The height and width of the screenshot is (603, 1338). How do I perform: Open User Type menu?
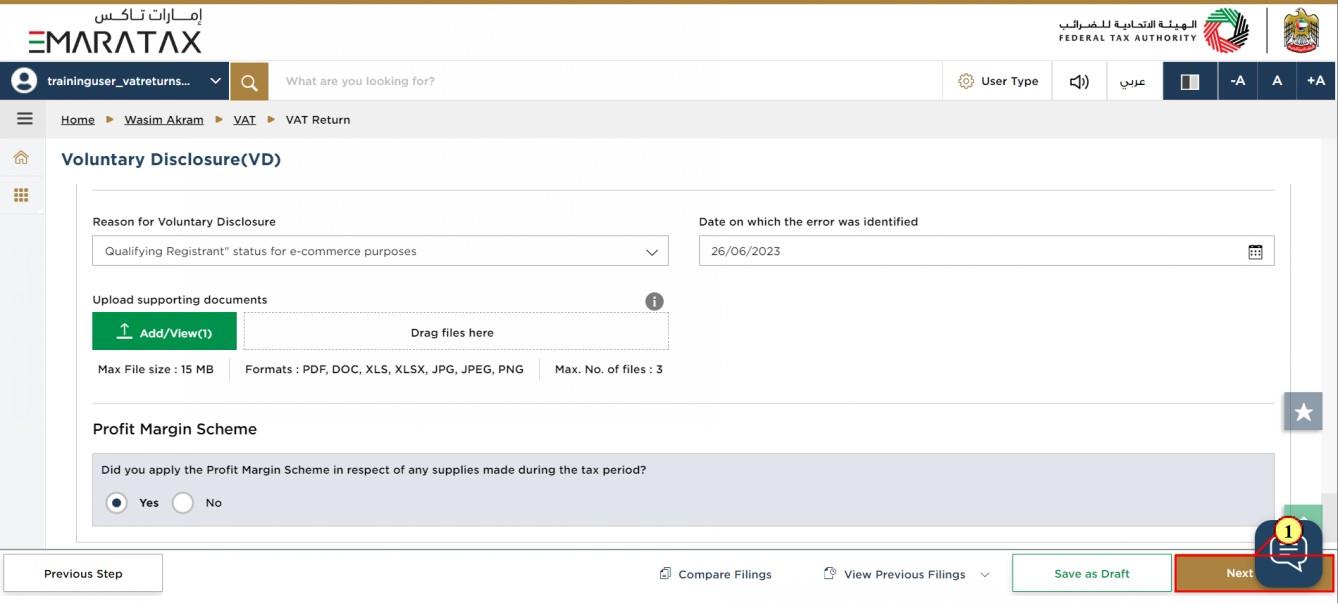997,82
